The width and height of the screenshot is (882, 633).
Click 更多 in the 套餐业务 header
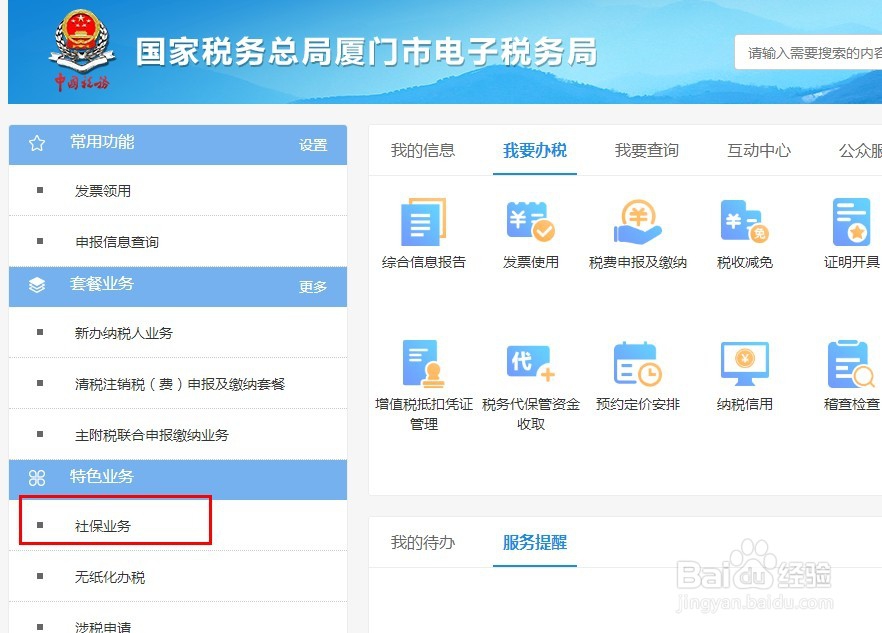313,287
